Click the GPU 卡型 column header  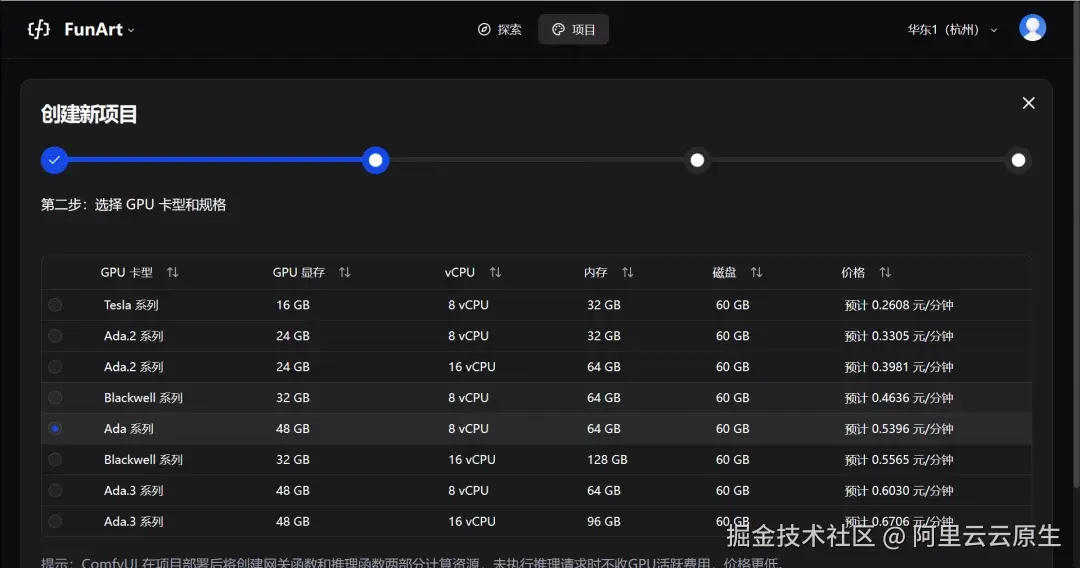pos(127,273)
